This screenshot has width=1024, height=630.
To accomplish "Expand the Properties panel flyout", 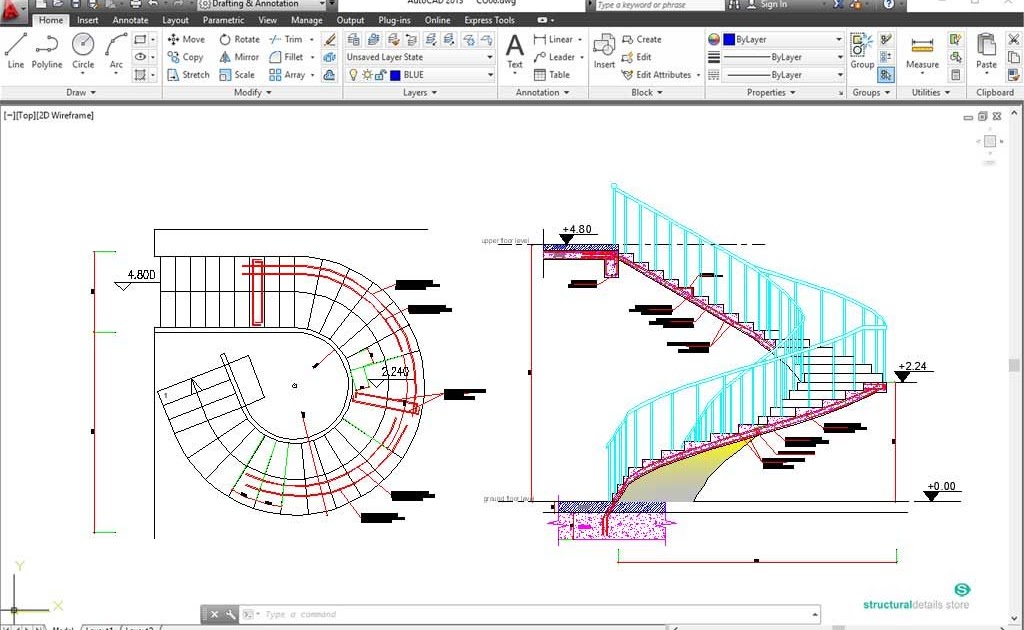I will click(x=771, y=92).
